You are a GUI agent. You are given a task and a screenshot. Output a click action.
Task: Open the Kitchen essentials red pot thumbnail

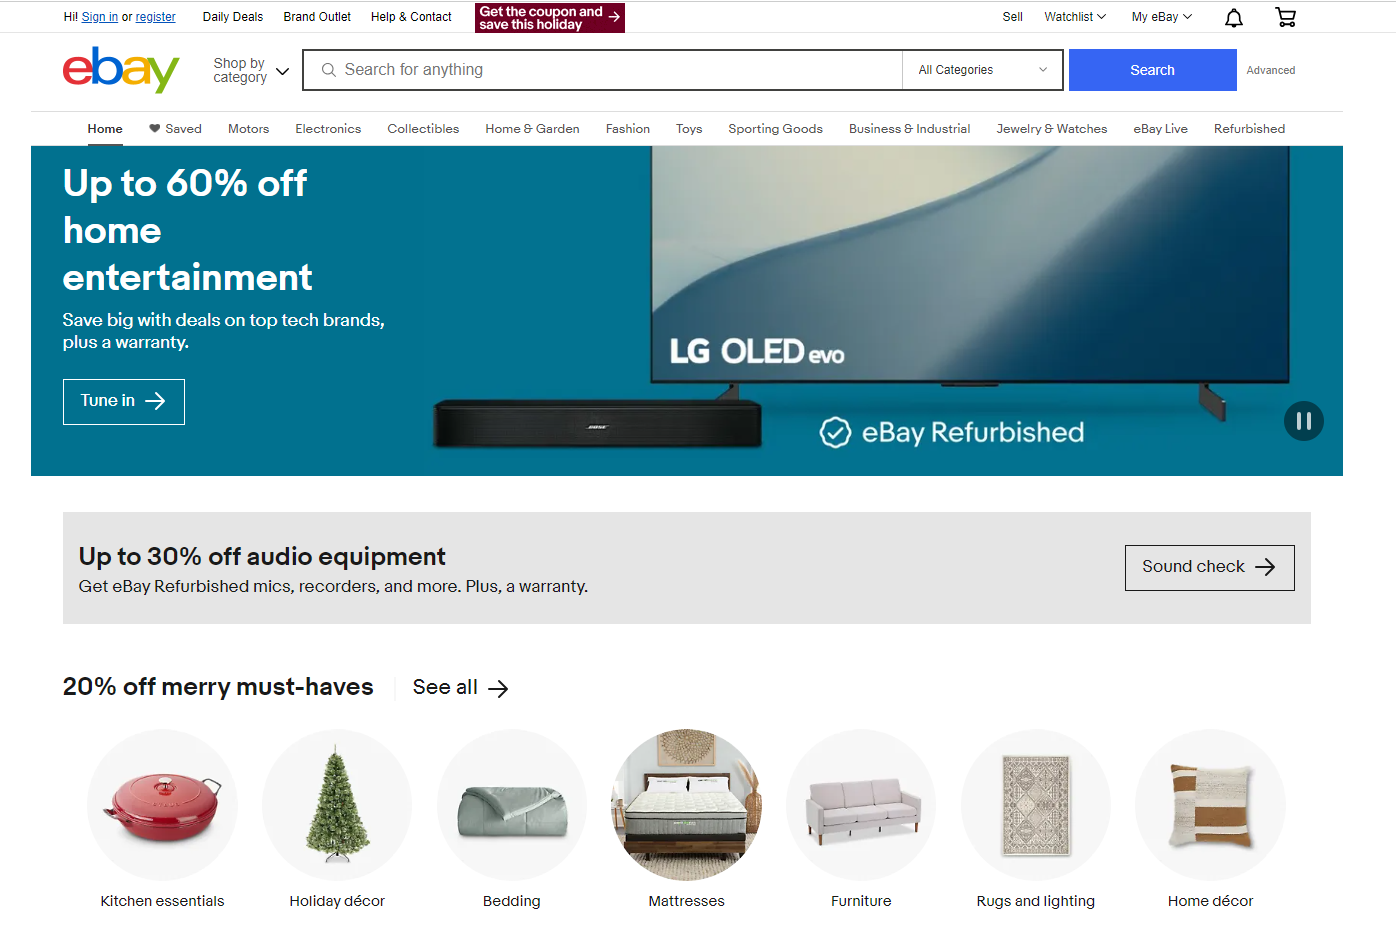(x=162, y=804)
